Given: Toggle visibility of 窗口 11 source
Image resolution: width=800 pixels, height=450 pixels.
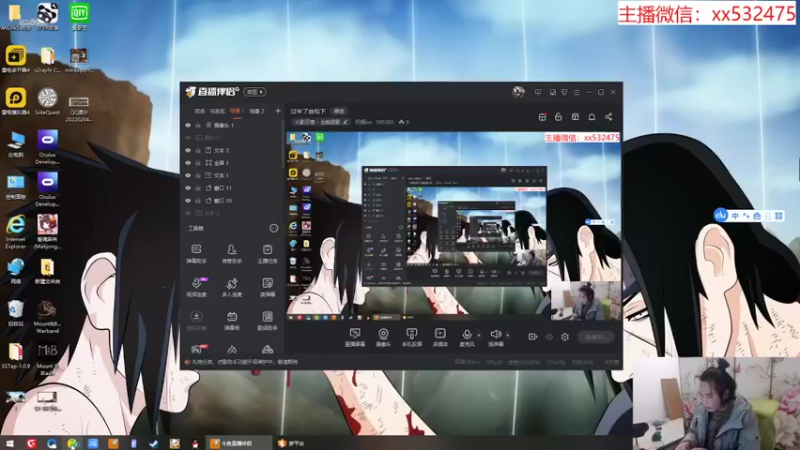Looking at the screenshot, I should tap(188, 188).
